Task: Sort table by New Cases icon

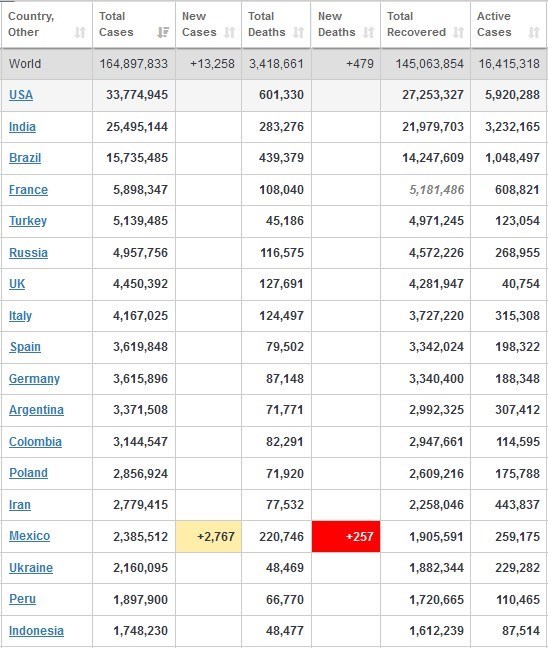Action: point(229,32)
